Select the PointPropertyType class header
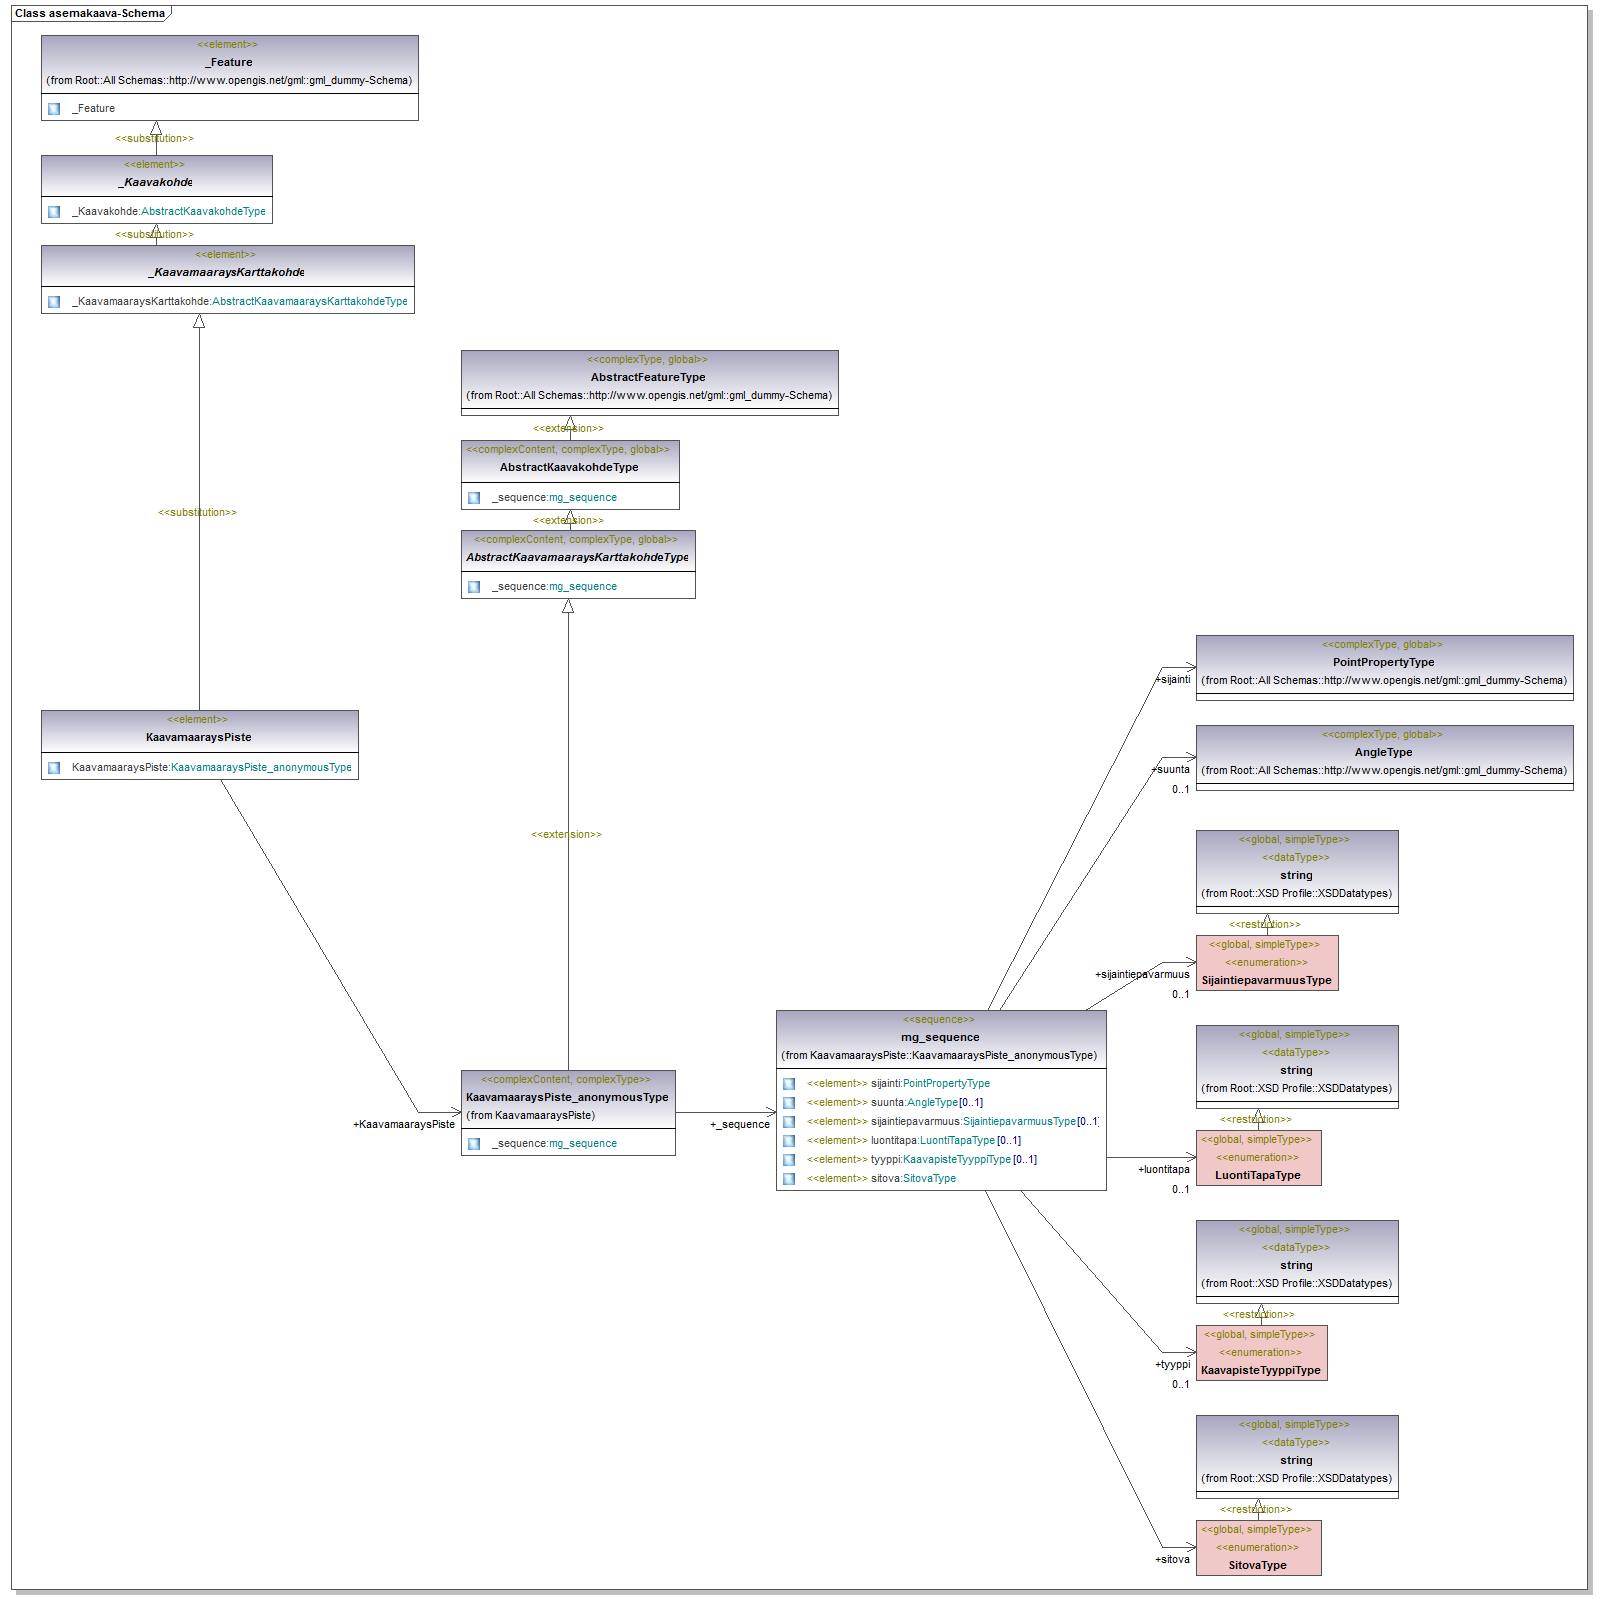 coord(1383,662)
